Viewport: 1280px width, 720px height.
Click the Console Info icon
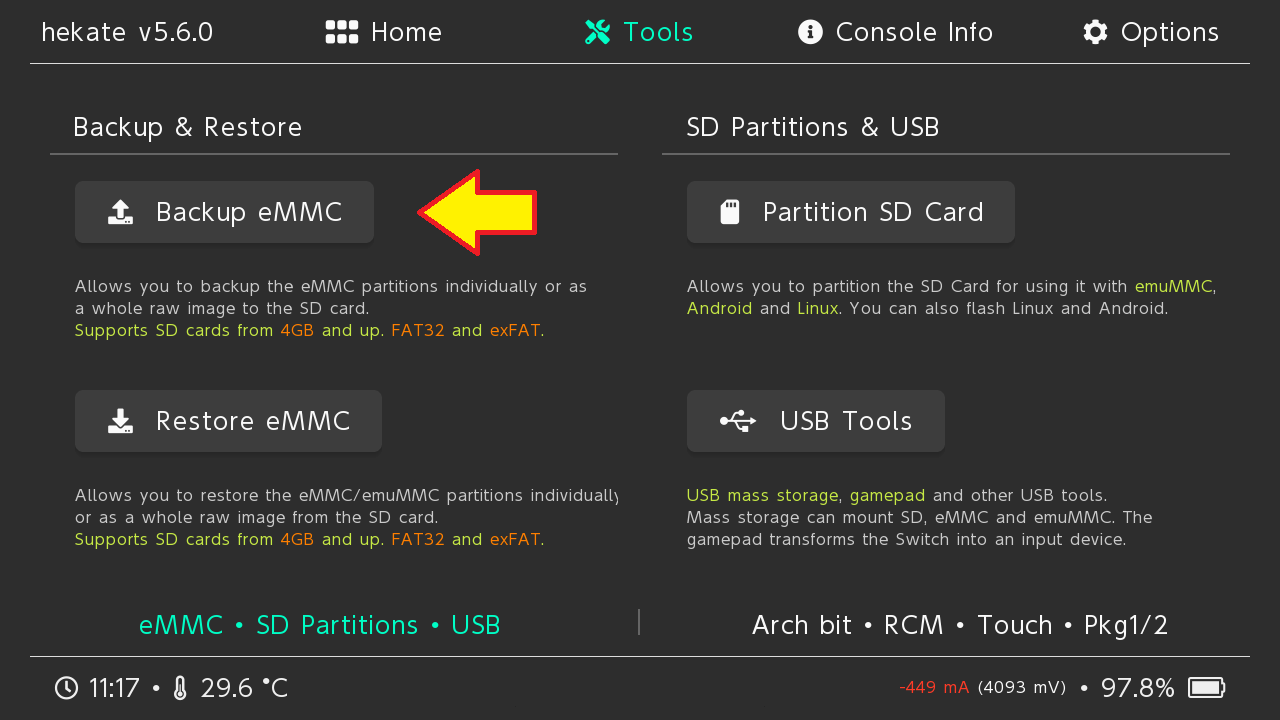point(810,32)
